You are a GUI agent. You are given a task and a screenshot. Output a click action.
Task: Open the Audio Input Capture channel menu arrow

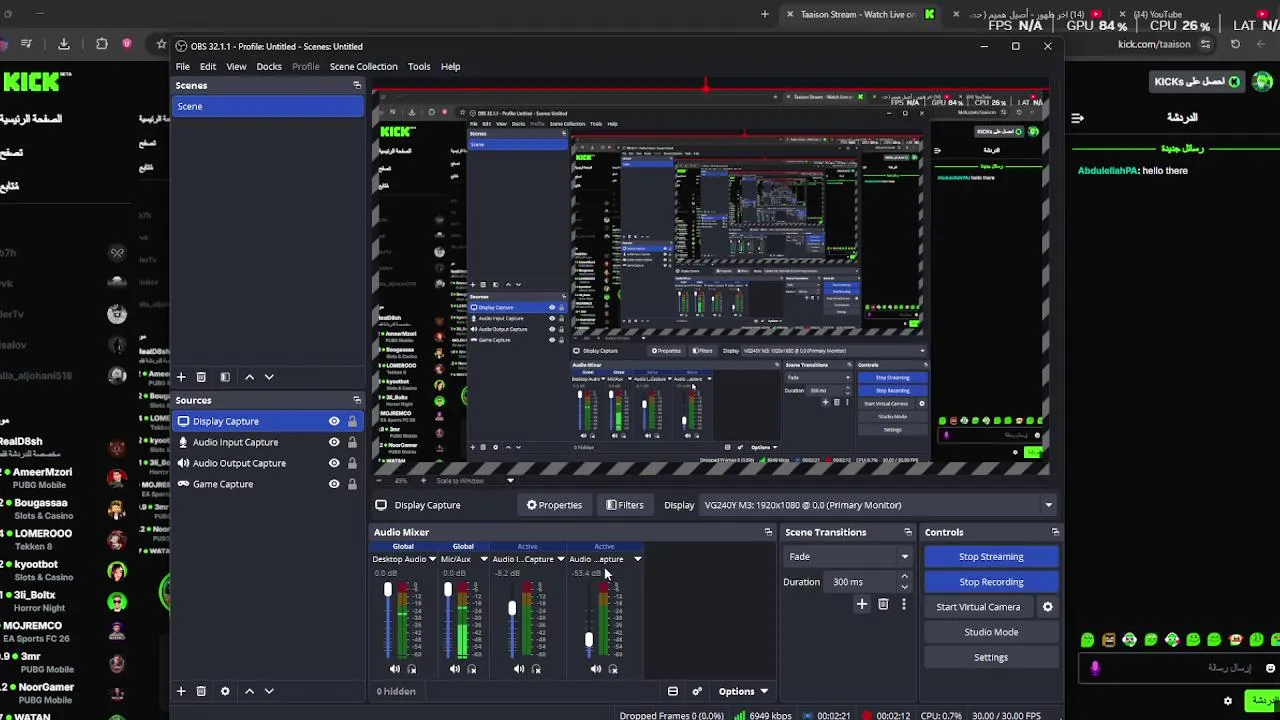point(560,559)
